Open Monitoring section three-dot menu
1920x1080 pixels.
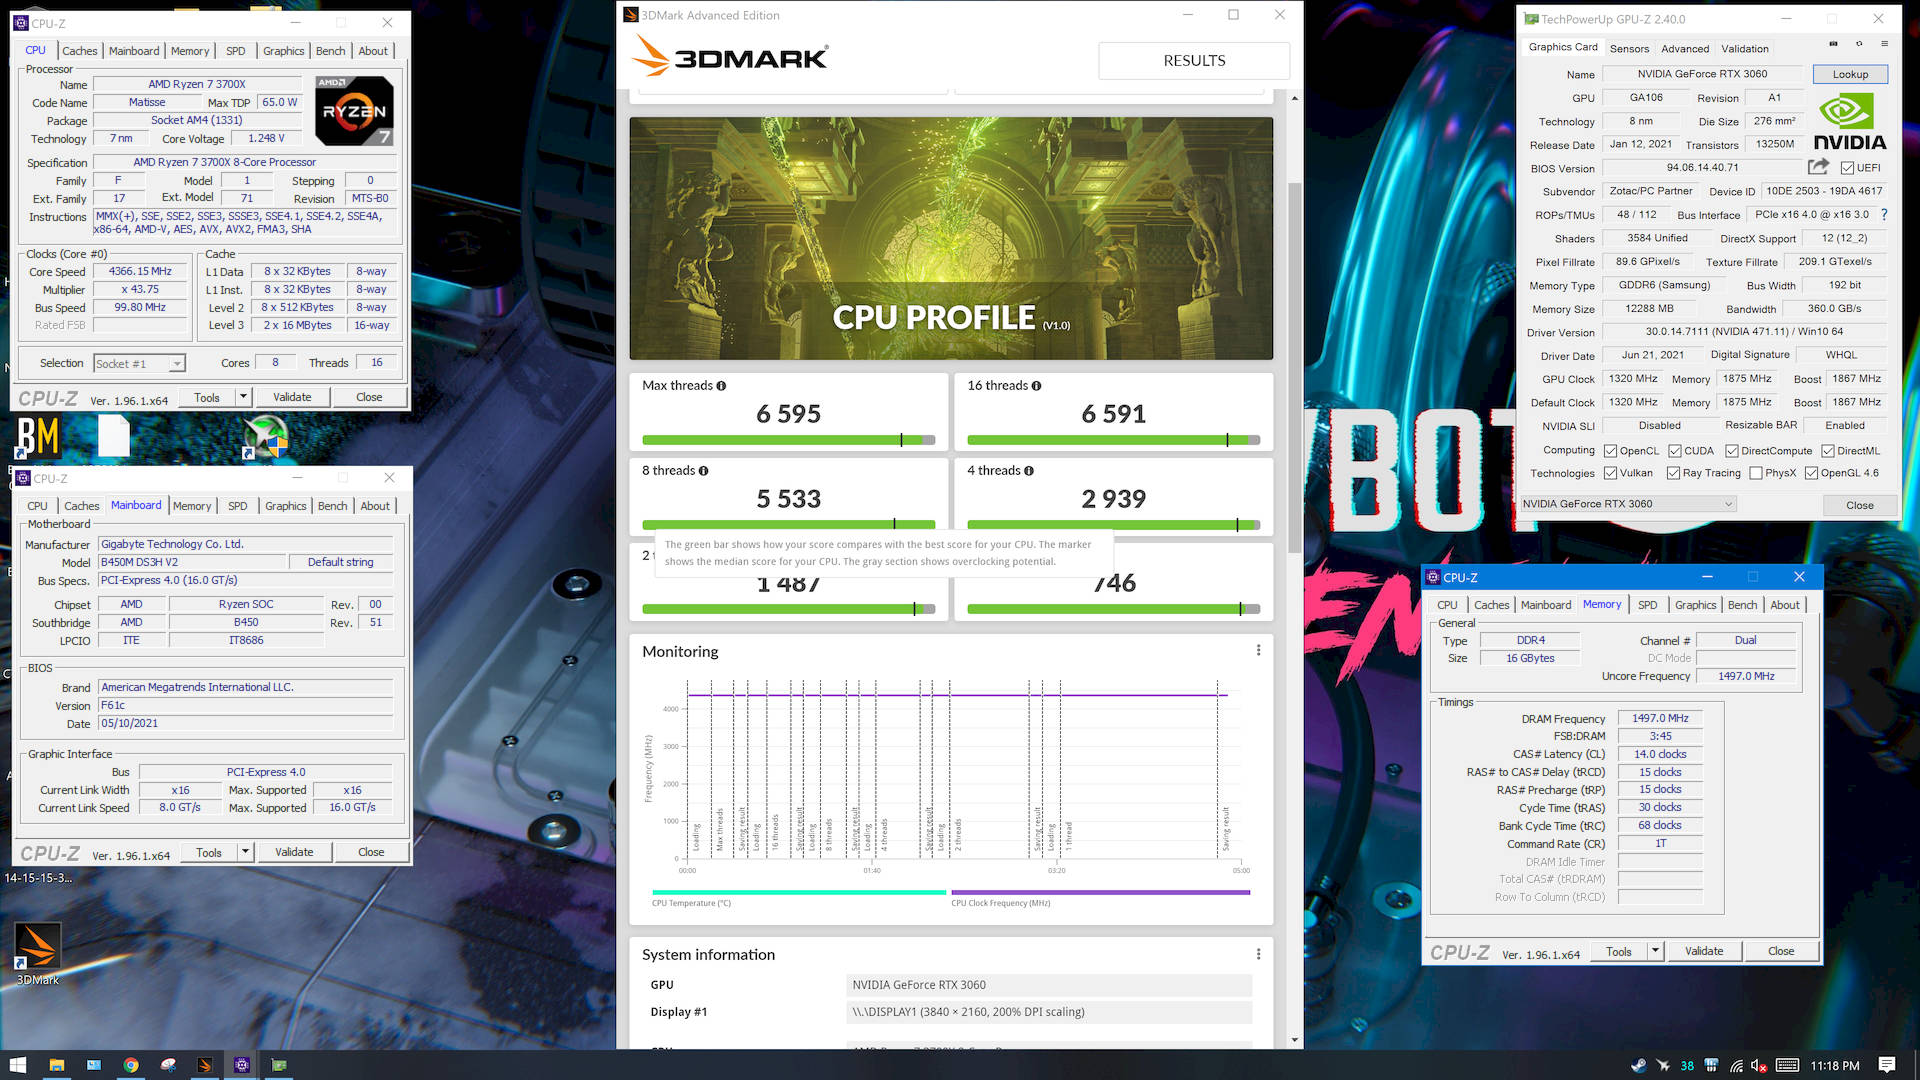tap(1258, 651)
